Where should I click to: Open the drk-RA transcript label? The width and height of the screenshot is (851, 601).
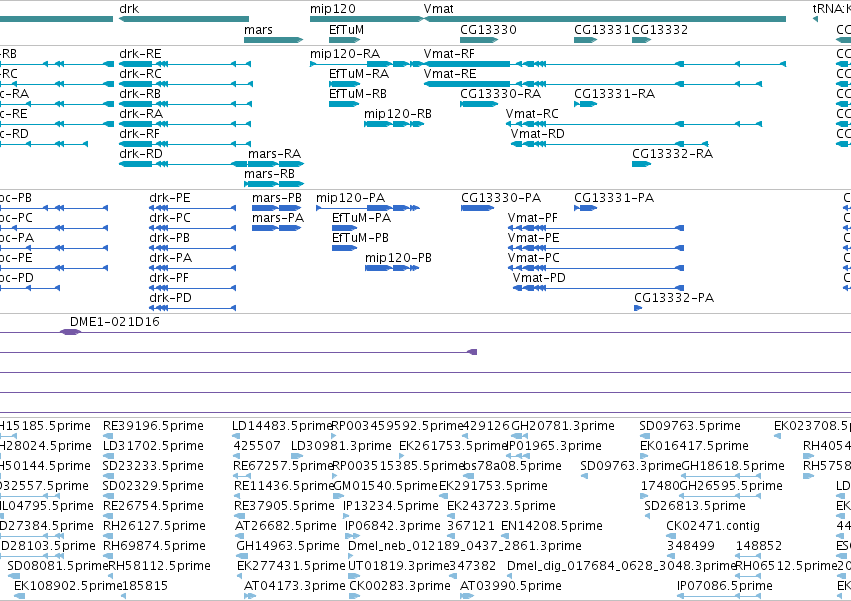tap(141, 114)
